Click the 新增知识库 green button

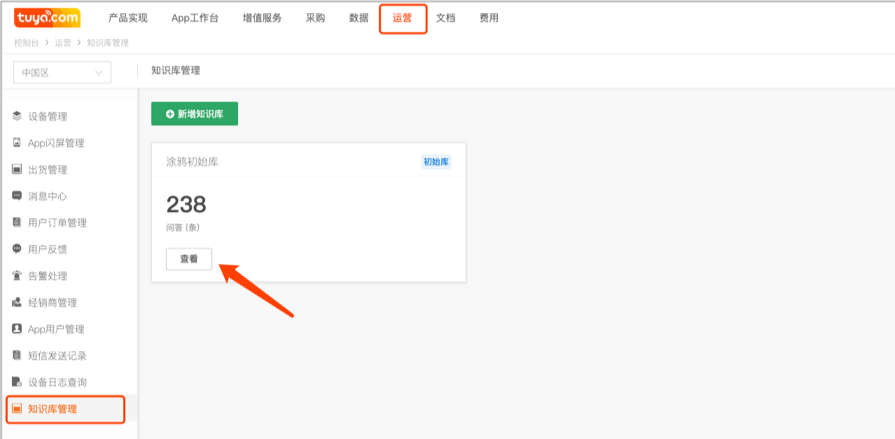coord(195,114)
